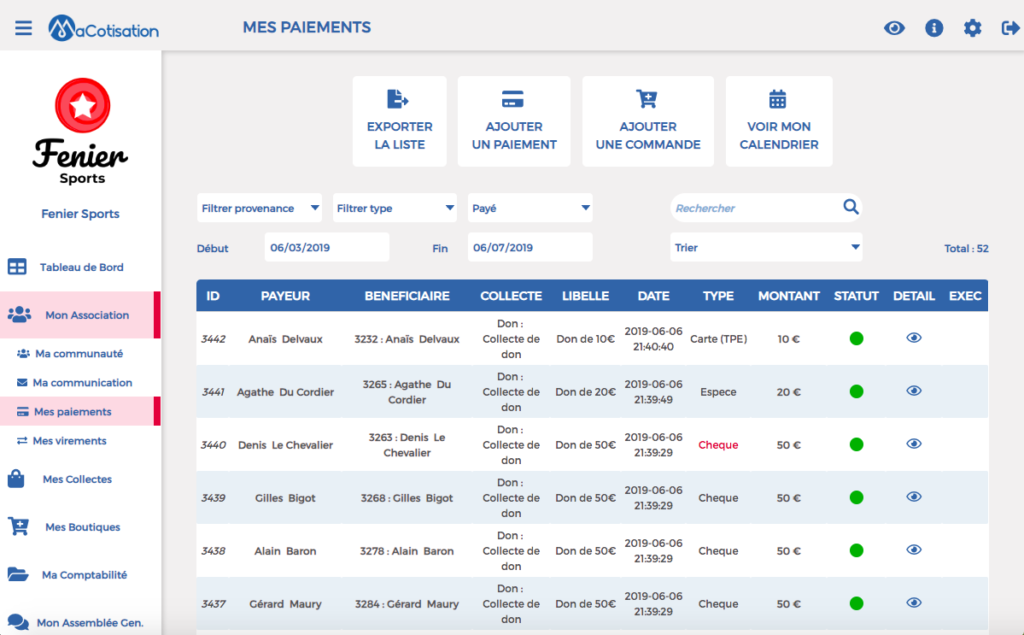This screenshot has height=635, width=1024.
Task: Click the search magnifier icon
Action: click(x=850, y=207)
